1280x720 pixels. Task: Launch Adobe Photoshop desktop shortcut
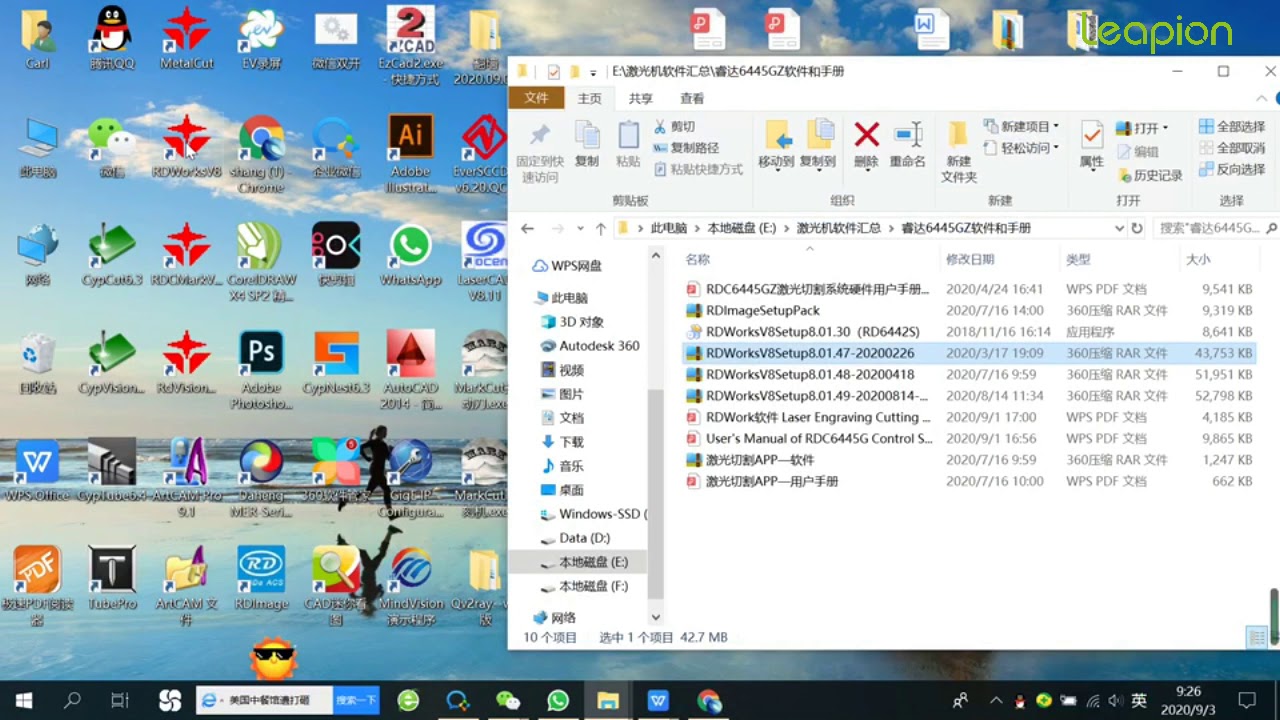(x=261, y=370)
